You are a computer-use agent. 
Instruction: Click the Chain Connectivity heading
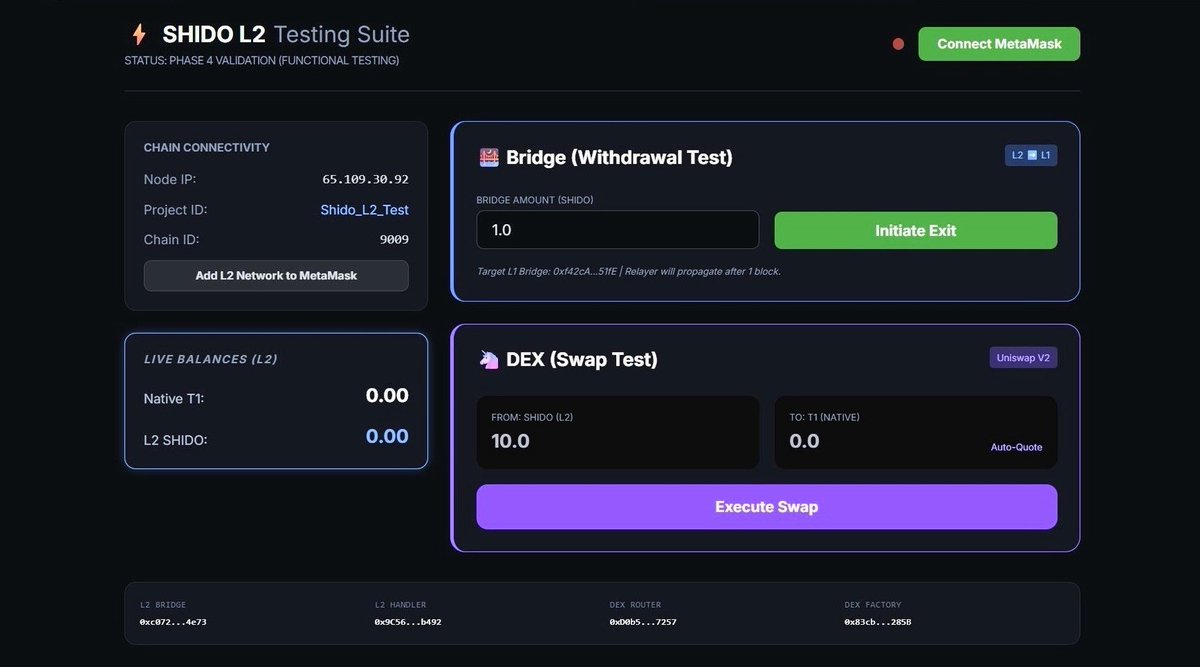207,148
